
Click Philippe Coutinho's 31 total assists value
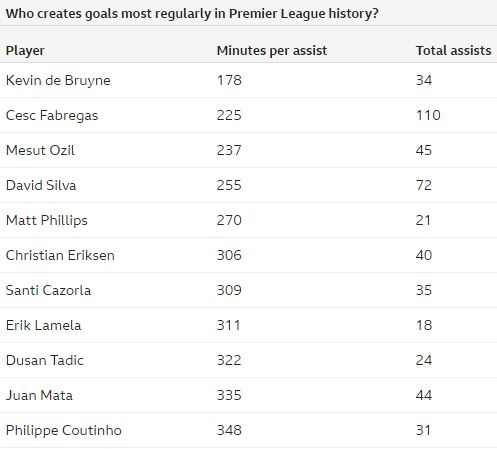pyautogui.click(x=423, y=430)
